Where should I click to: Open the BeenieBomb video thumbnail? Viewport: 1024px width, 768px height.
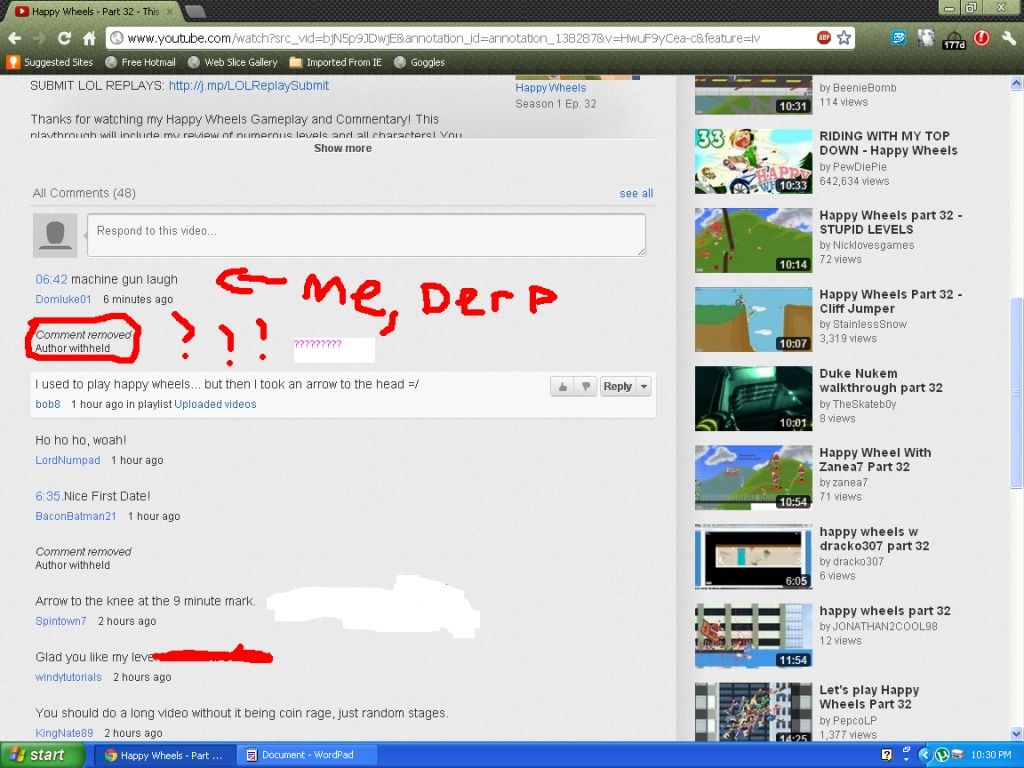(754, 95)
